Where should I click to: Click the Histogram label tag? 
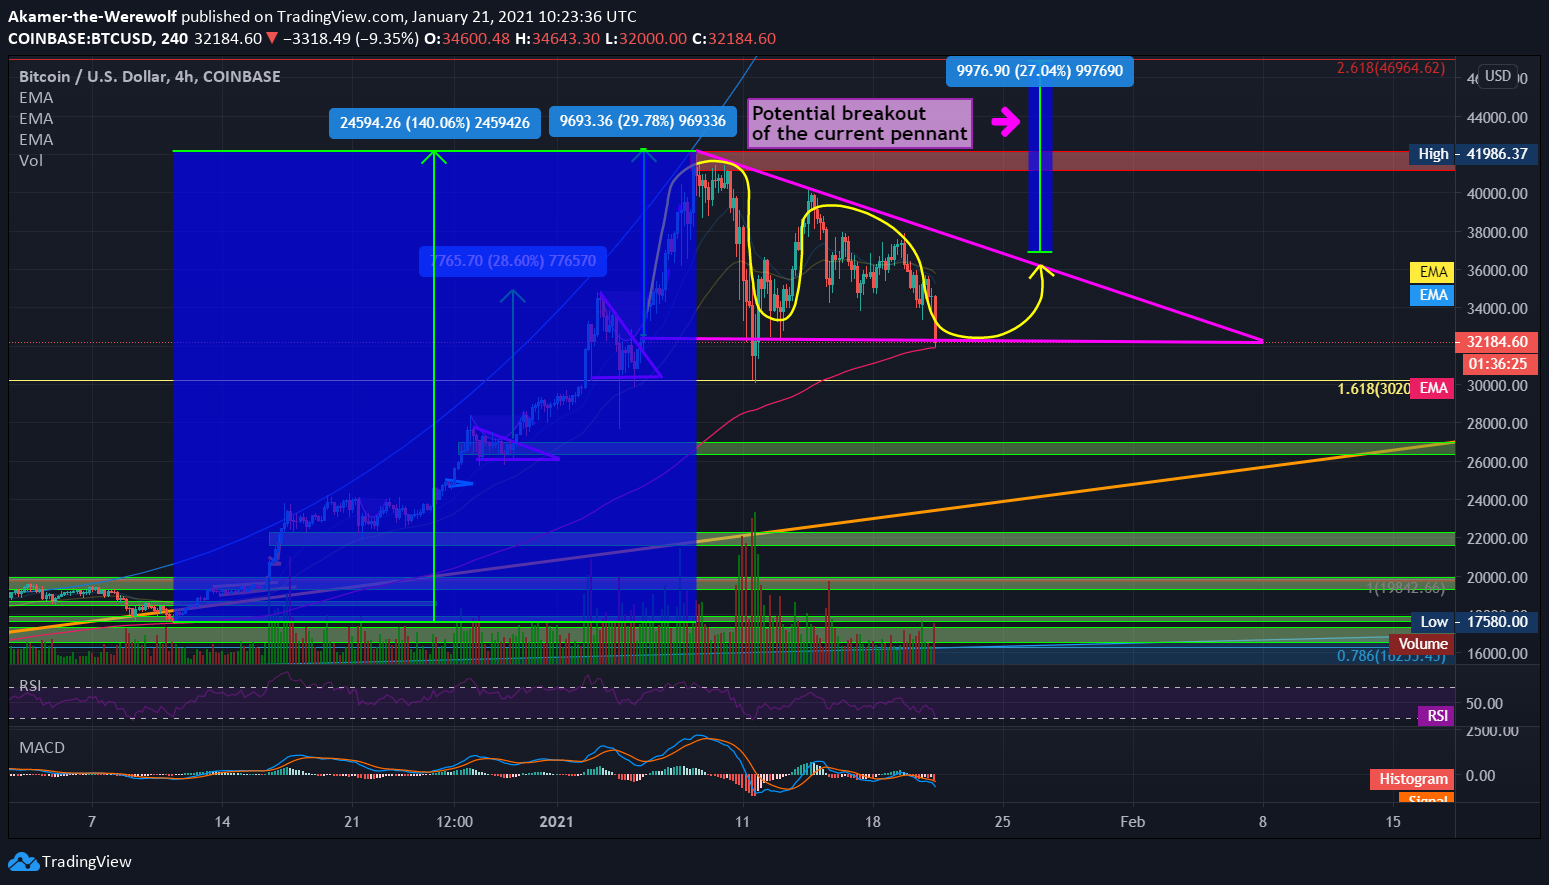1413,779
